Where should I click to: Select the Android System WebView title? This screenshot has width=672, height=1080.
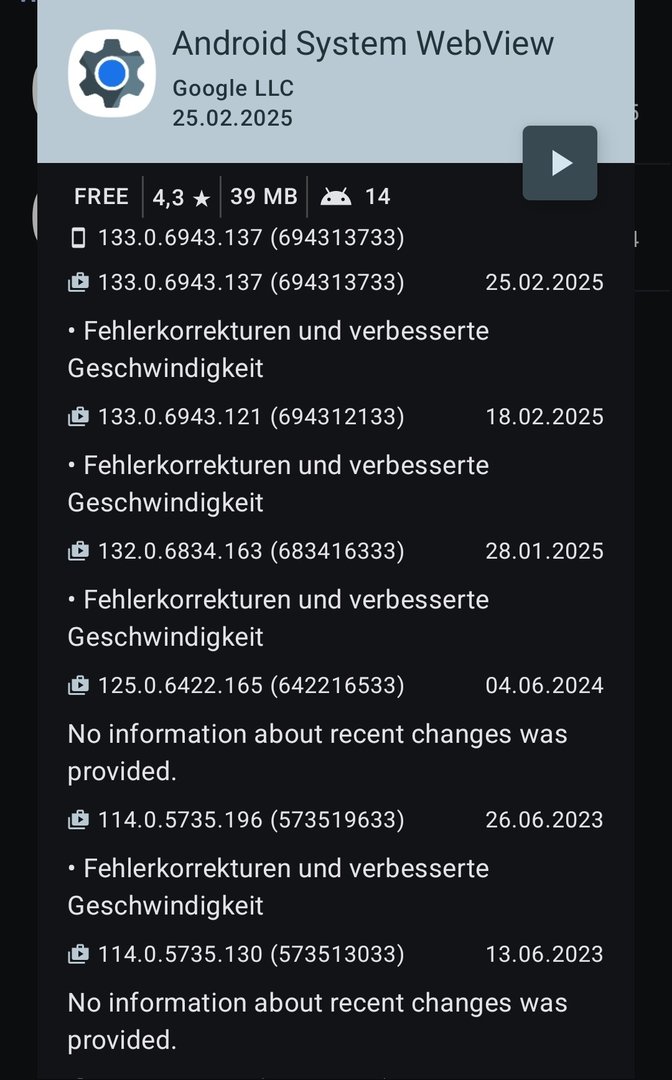click(x=363, y=43)
